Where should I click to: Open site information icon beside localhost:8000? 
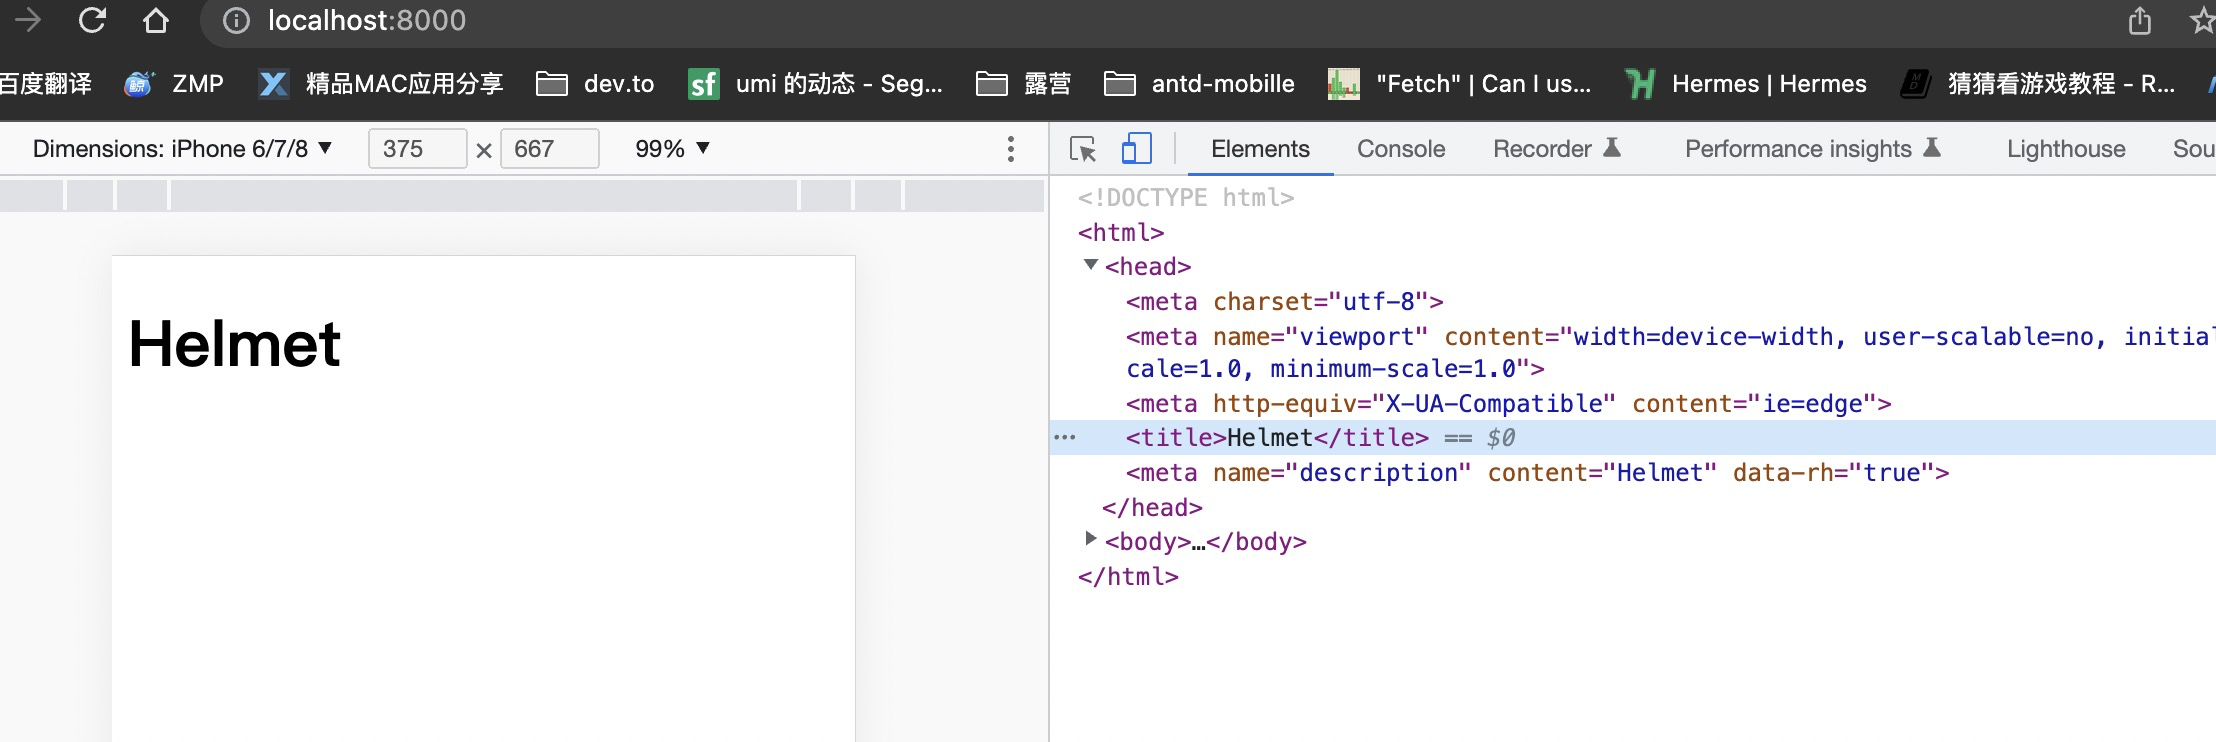(236, 20)
